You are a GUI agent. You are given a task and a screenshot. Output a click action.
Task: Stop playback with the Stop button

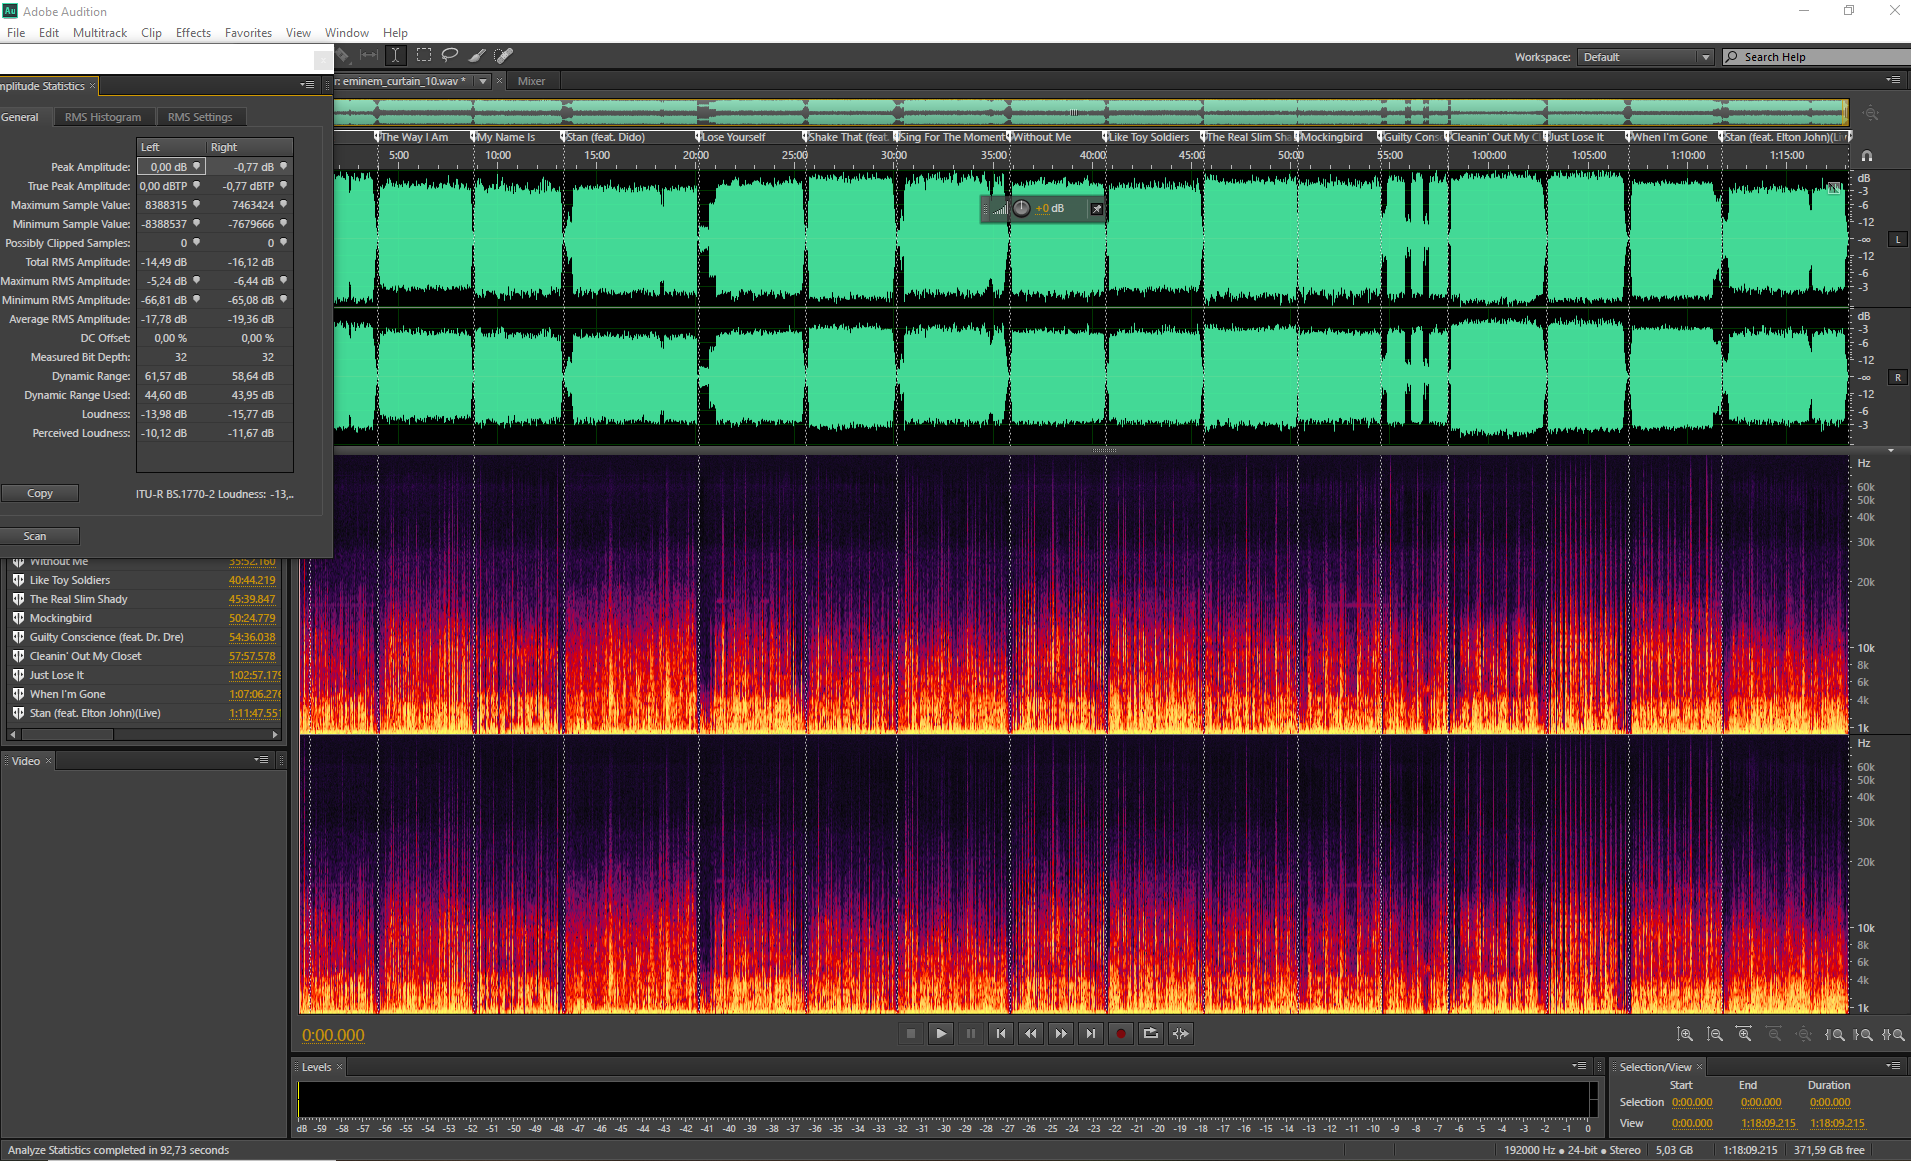(911, 1034)
